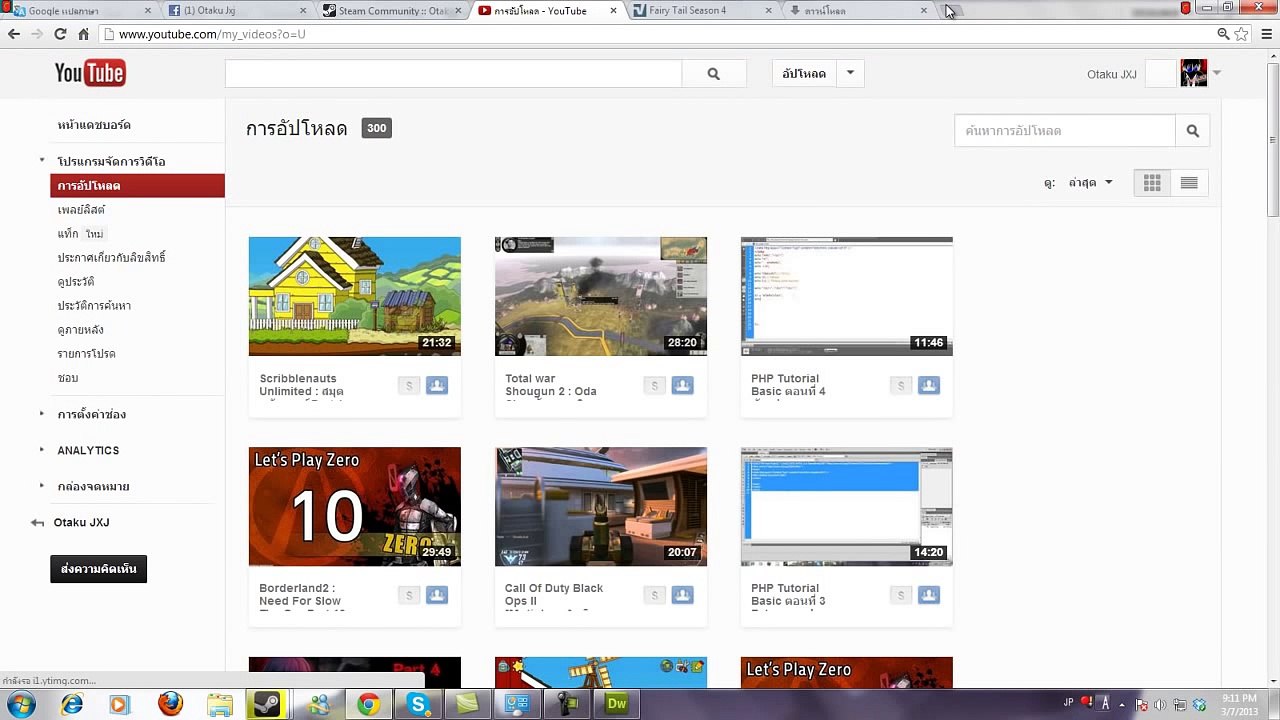The height and width of the screenshot is (720, 1280).
Task: Open the Otaku JXJ avatar picture
Action: click(x=1193, y=73)
